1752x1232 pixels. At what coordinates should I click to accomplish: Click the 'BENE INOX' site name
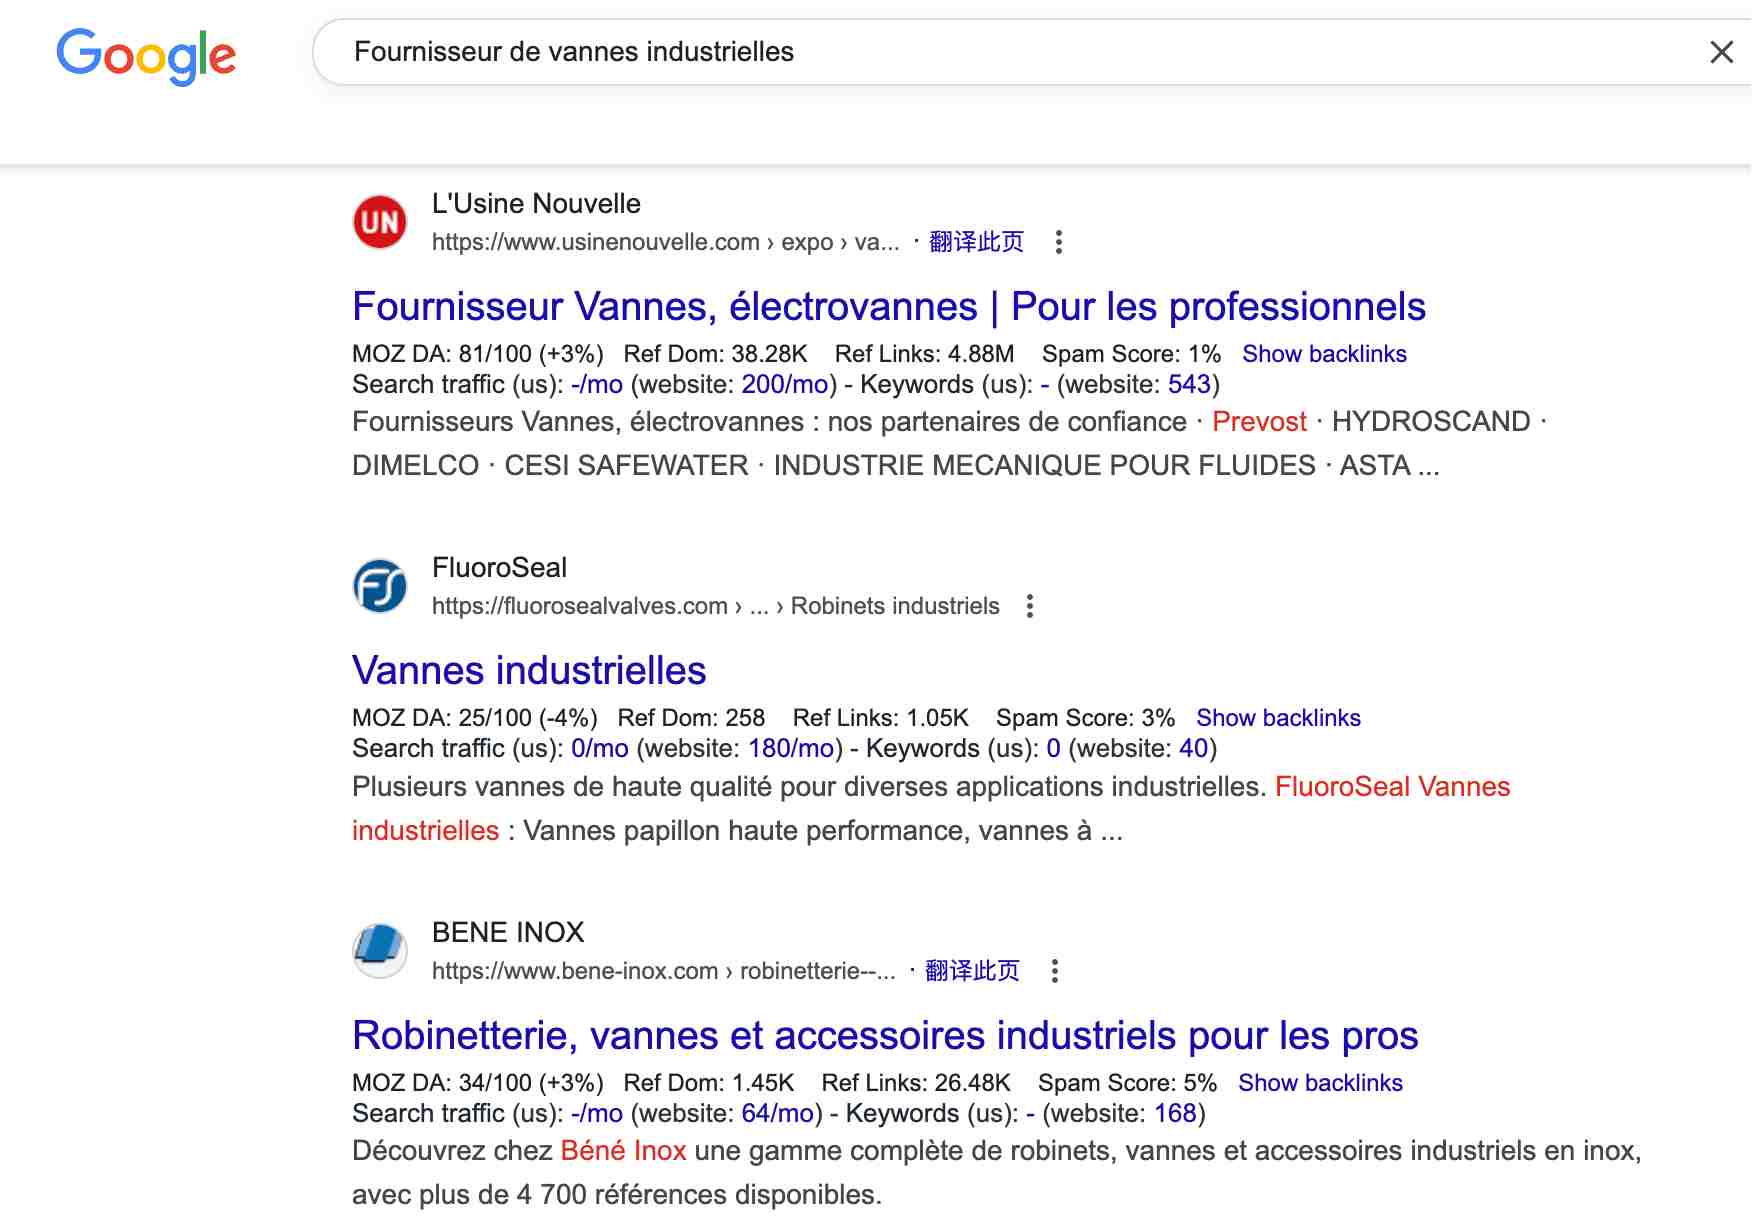pos(508,933)
